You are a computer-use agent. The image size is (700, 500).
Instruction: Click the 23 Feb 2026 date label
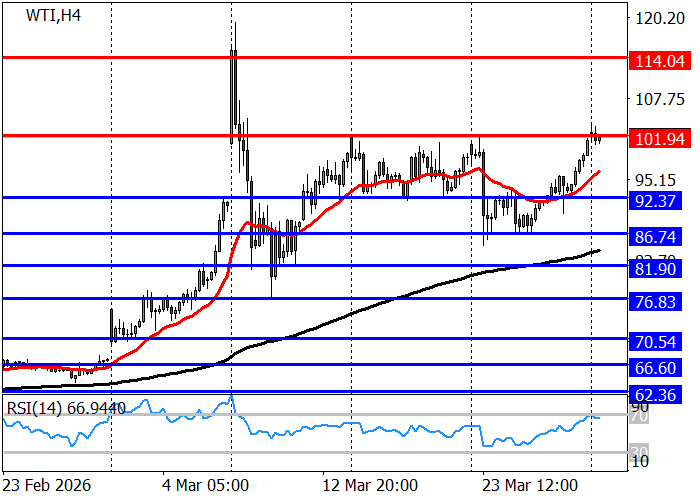[x=46, y=484]
